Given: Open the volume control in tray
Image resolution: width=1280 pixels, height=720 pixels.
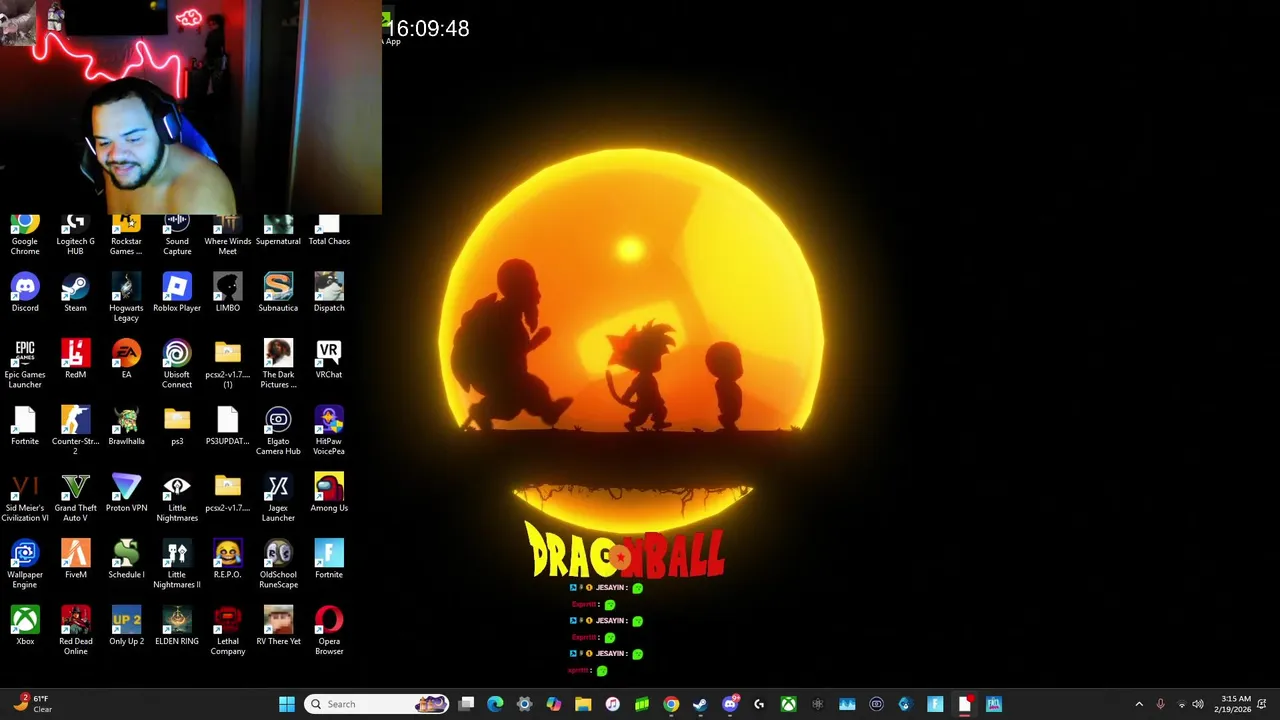Looking at the screenshot, I should click(x=1198, y=704).
